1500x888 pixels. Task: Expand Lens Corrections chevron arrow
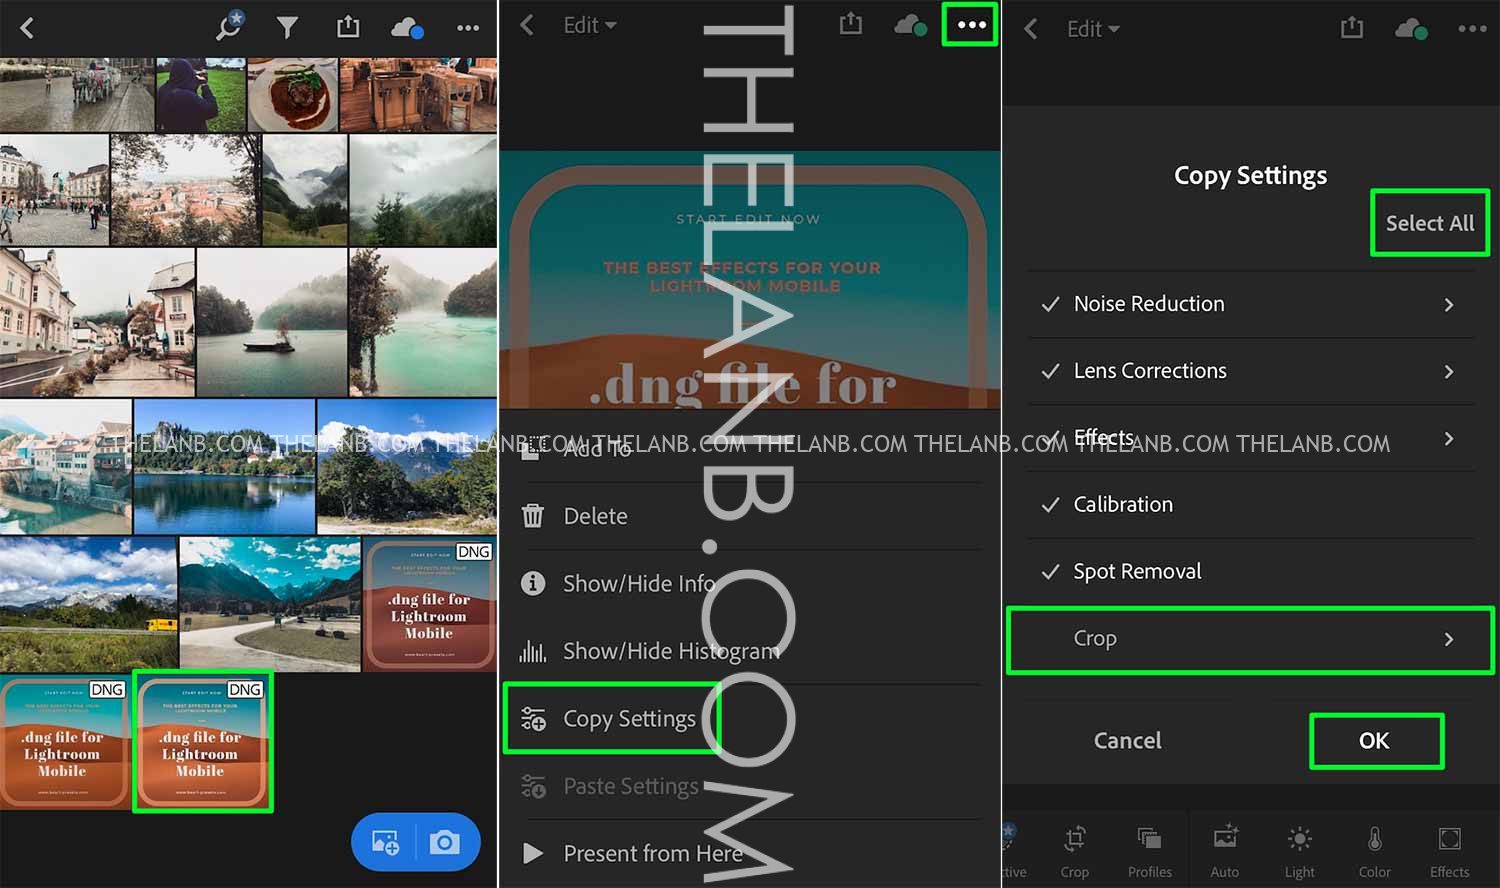pyautogui.click(x=1448, y=371)
